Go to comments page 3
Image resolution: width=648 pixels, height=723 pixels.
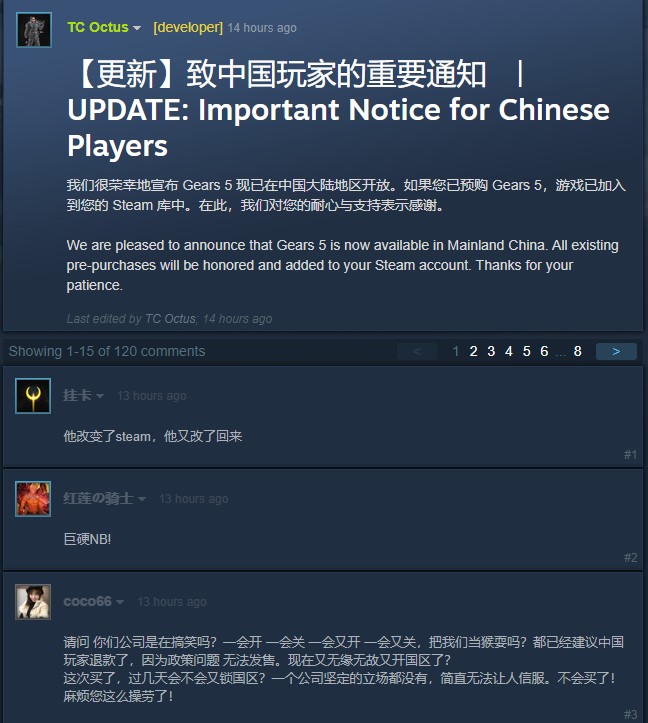coord(491,351)
